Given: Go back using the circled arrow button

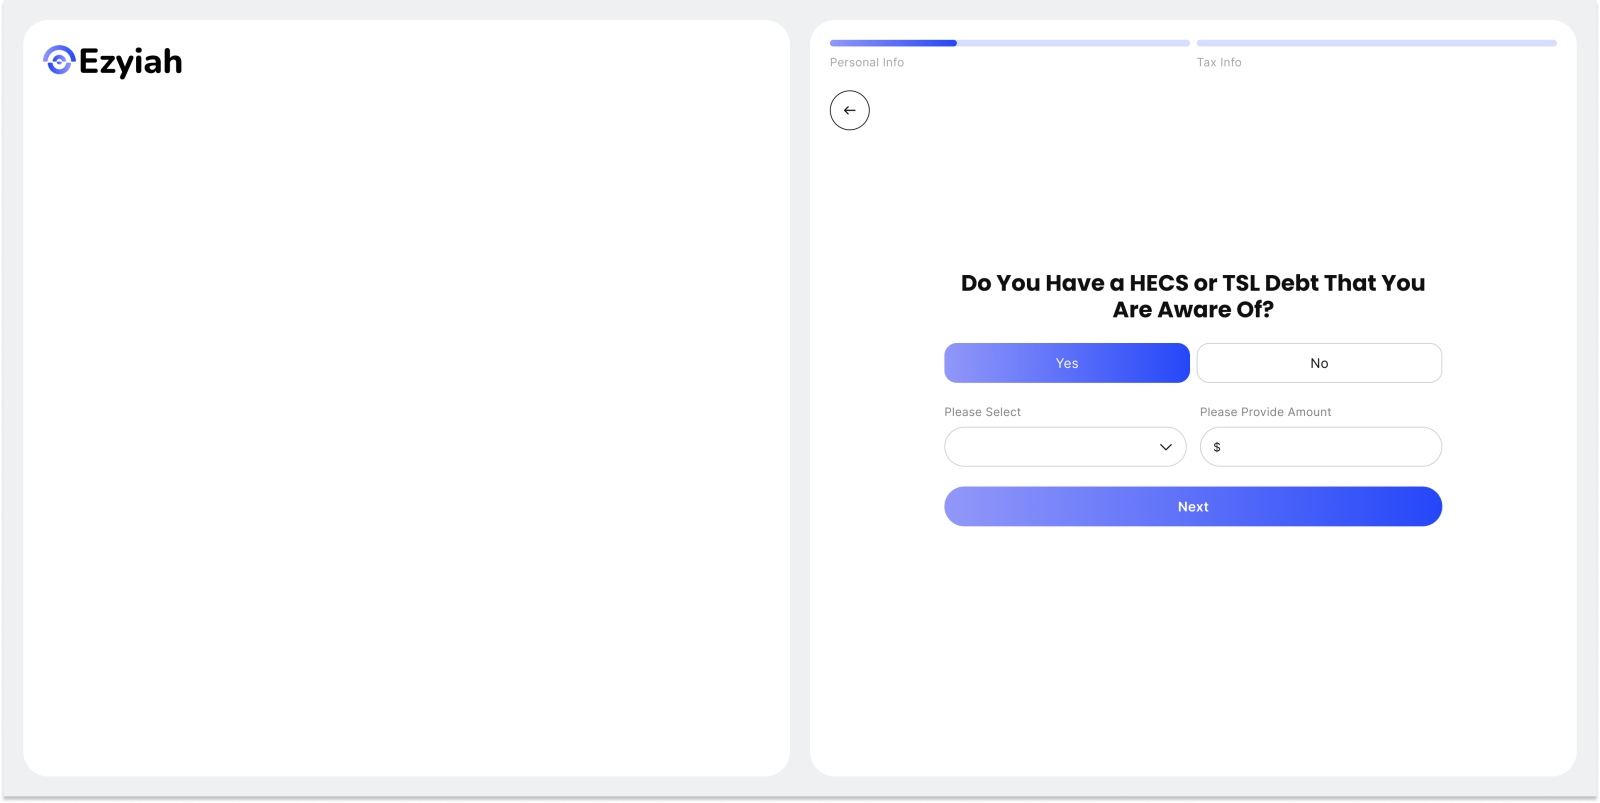Looking at the screenshot, I should click(x=849, y=110).
